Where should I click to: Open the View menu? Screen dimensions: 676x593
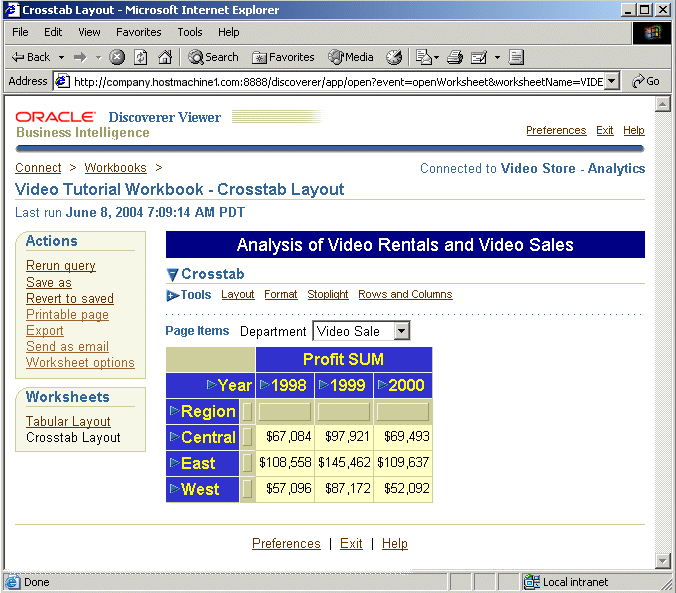[89, 32]
